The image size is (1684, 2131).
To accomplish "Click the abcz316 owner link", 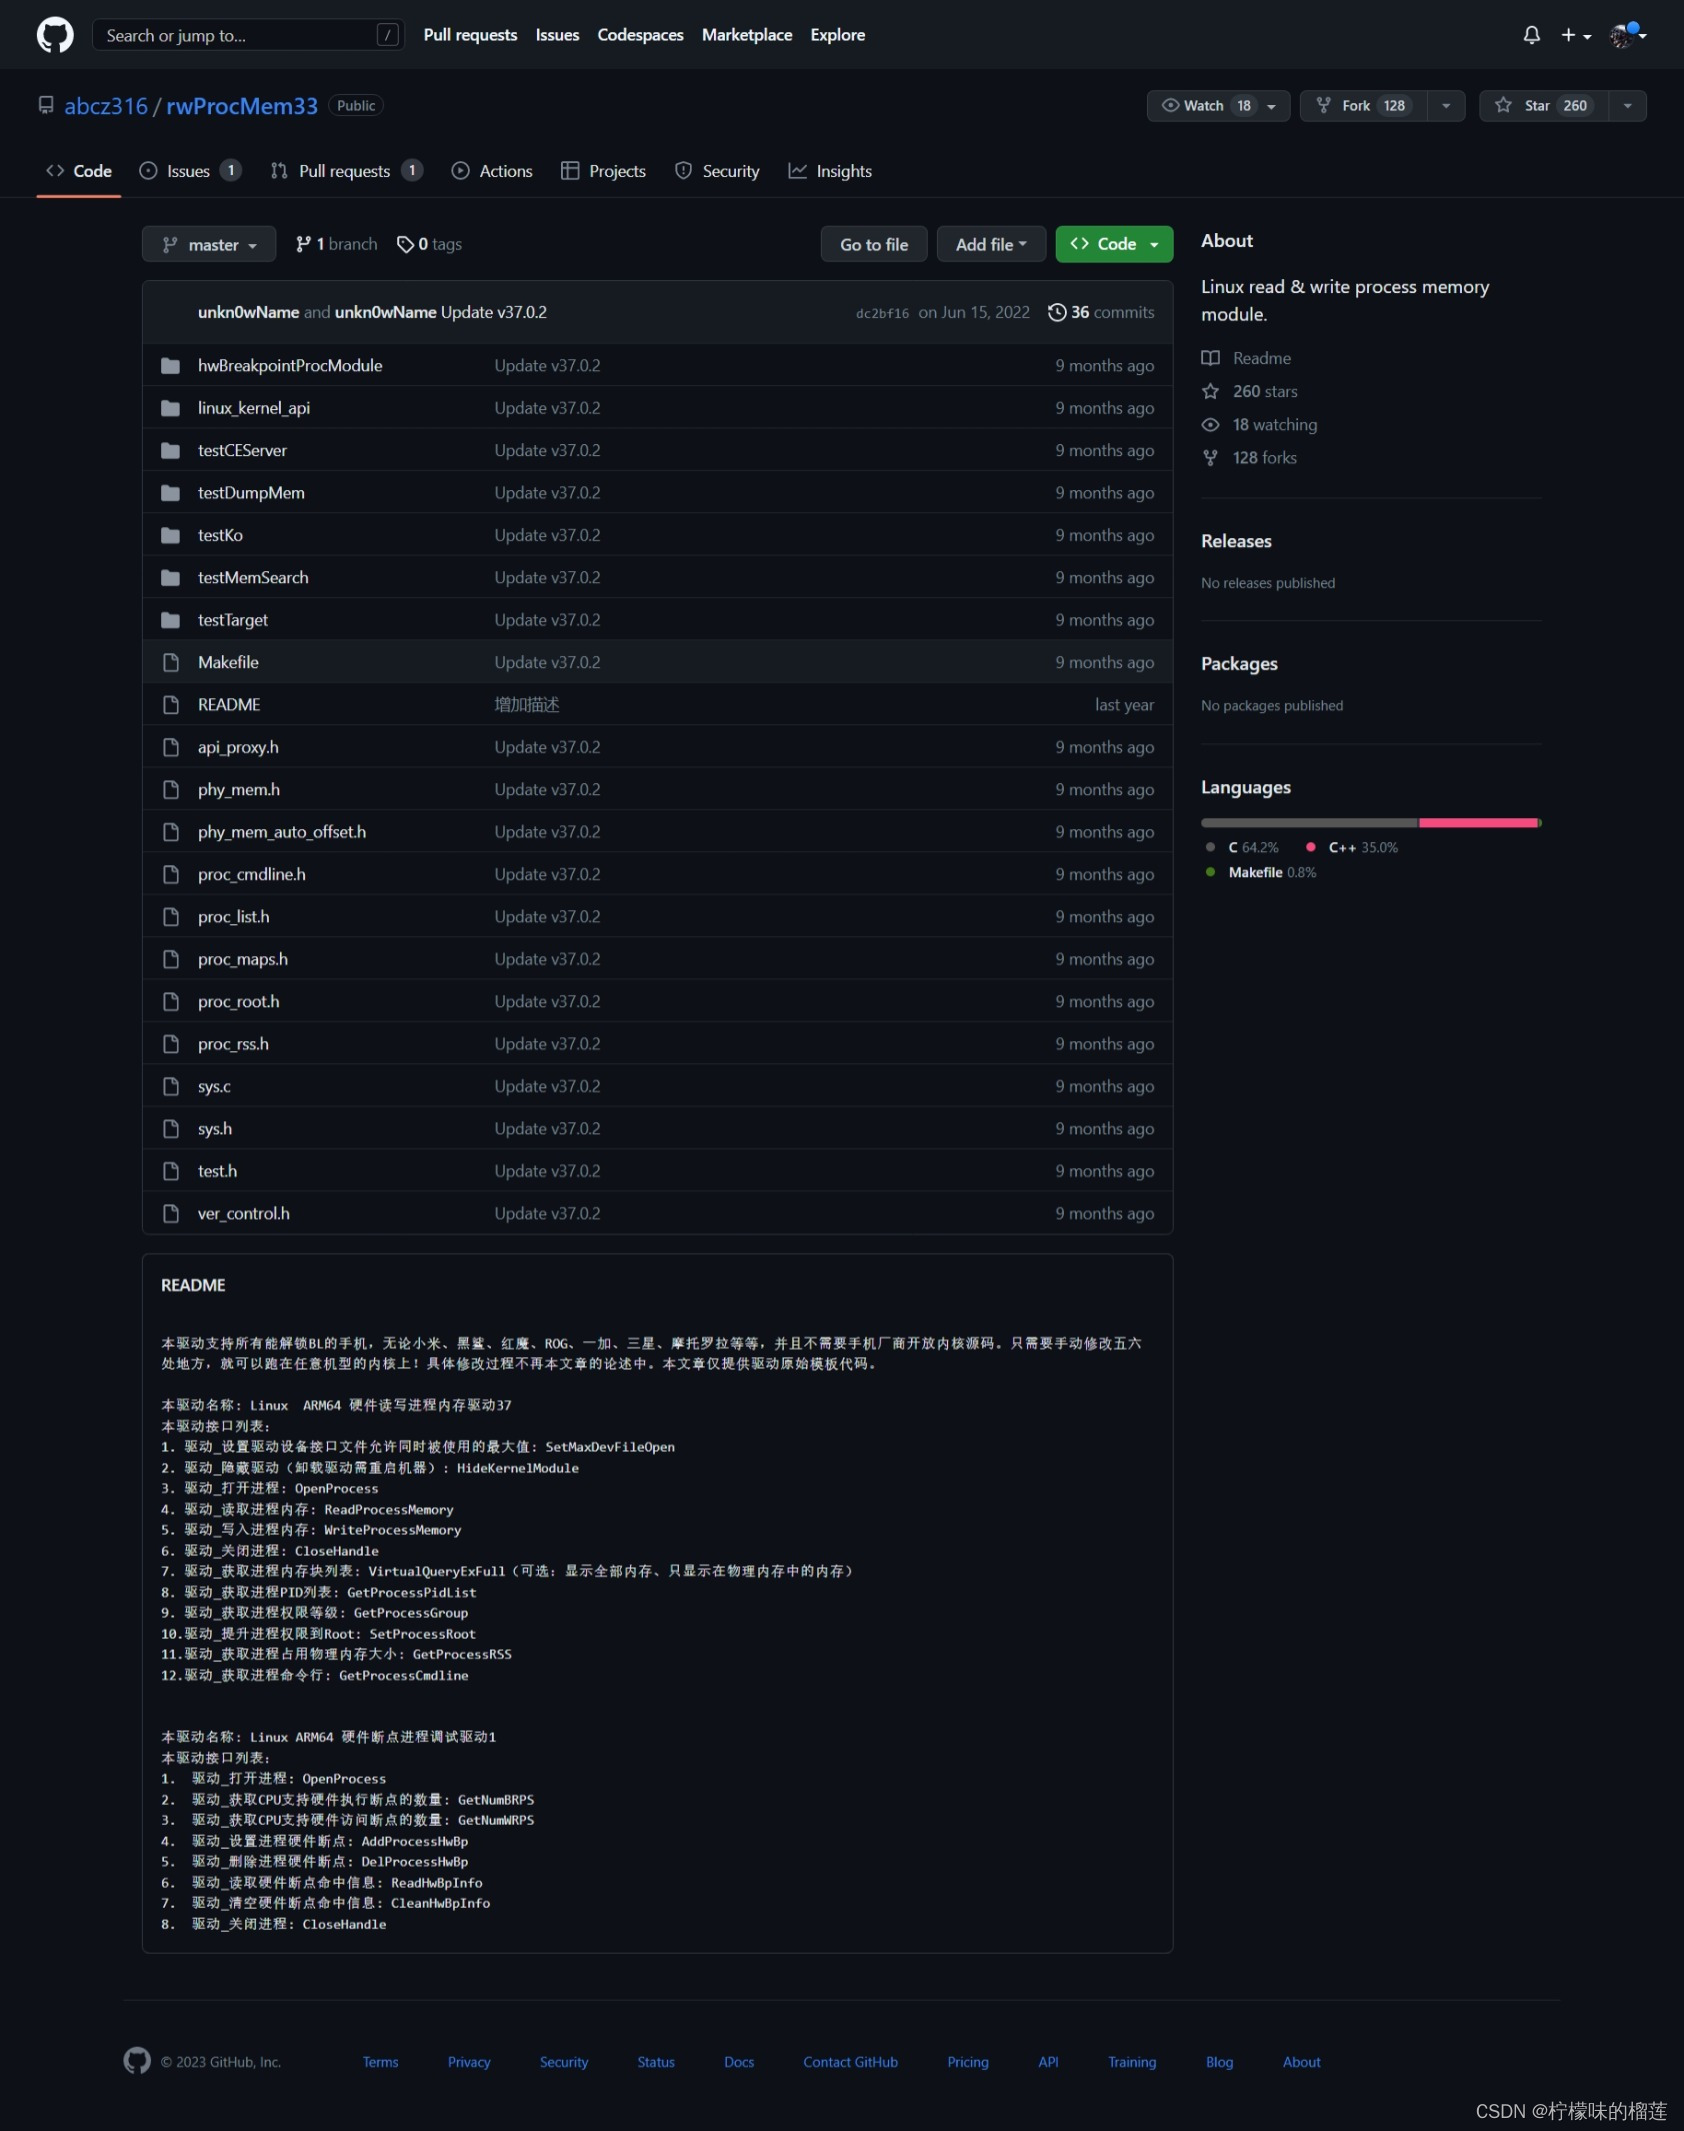I will pyautogui.click(x=106, y=105).
